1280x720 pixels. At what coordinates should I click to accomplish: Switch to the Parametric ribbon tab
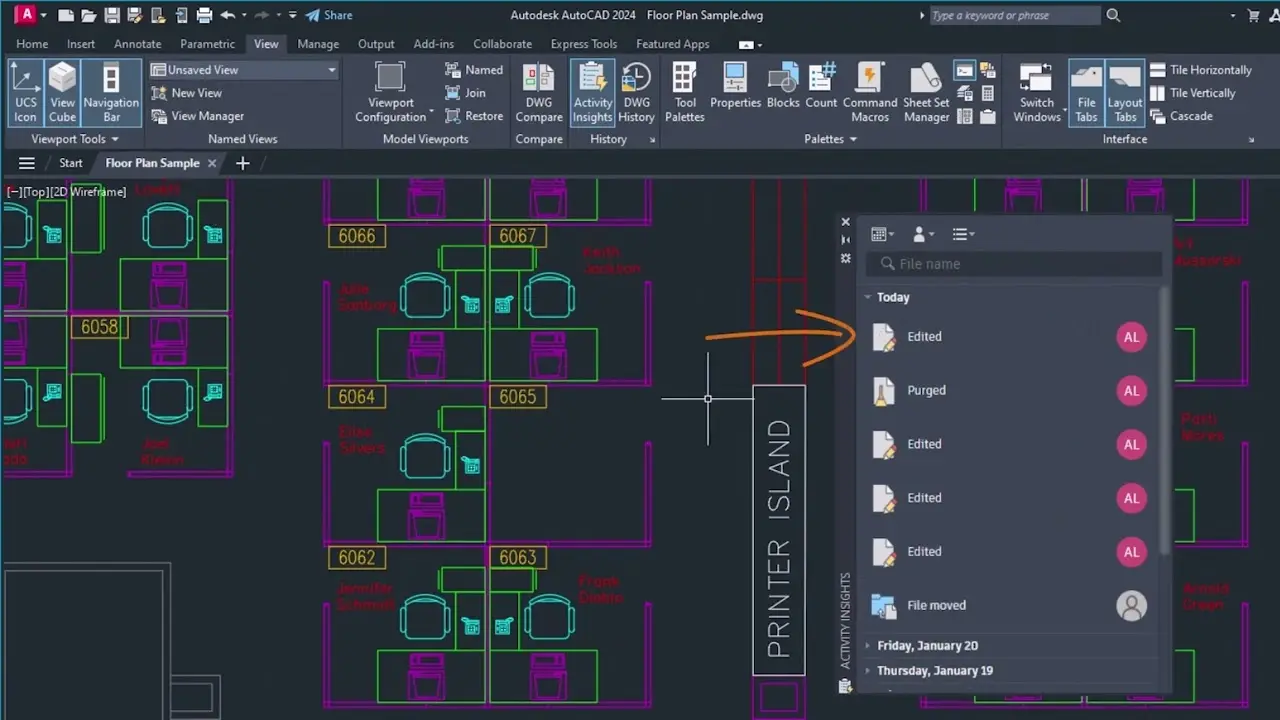pos(208,44)
